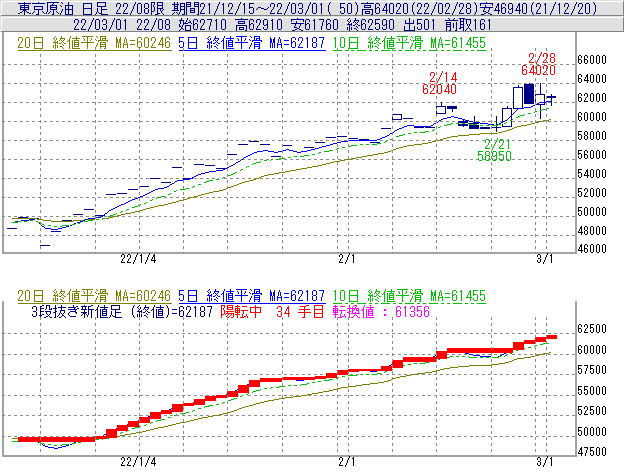
Task: Click the 62500 label on lower axis
Action: click(x=592, y=329)
